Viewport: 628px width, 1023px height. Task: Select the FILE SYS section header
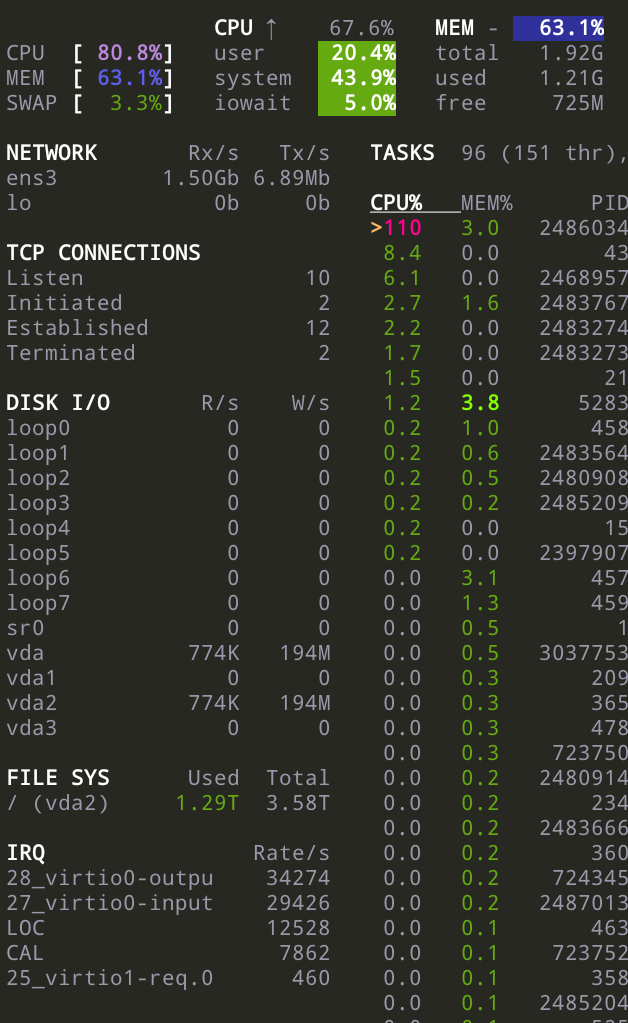tap(58, 778)
